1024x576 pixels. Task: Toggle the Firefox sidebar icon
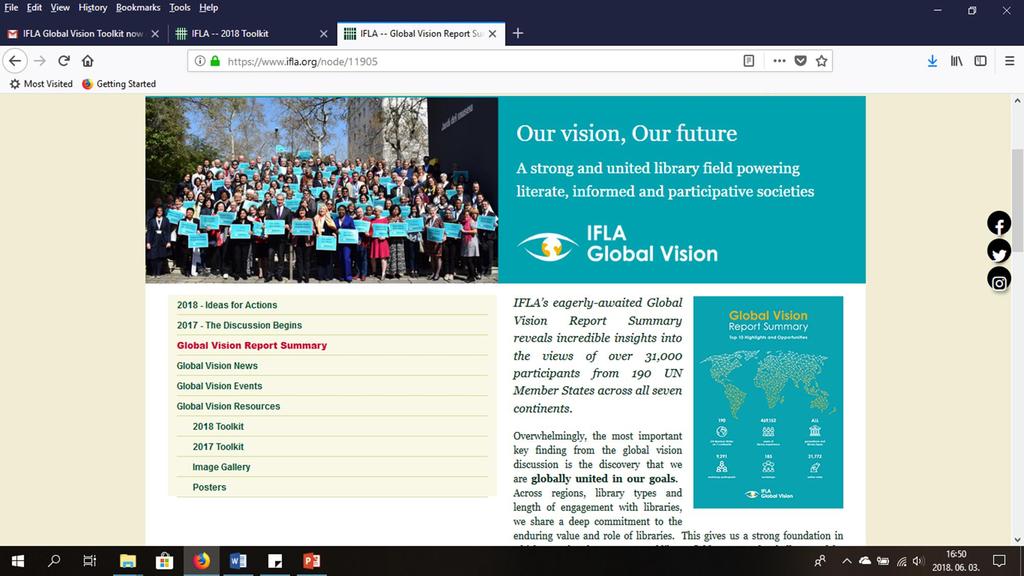pyautogui.click(x=980, y=61)
